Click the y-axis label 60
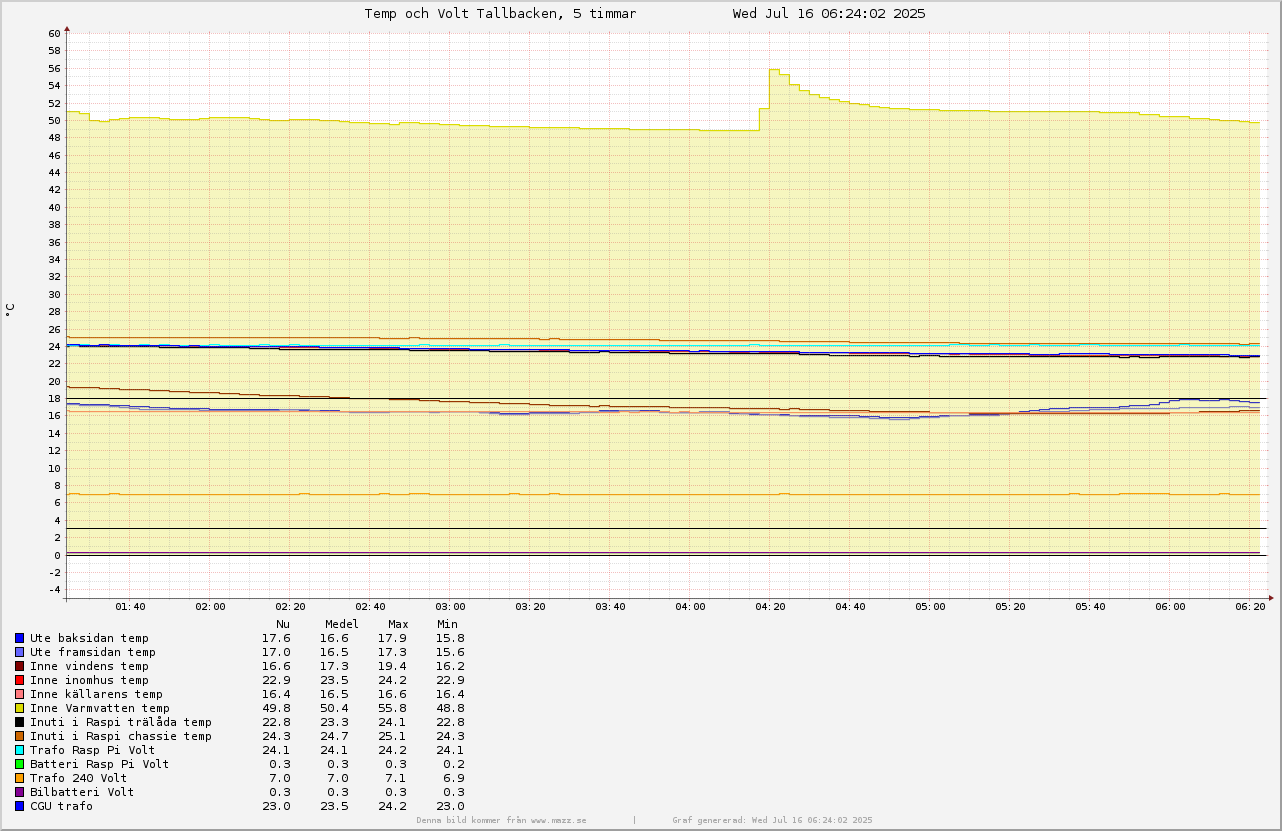Image resolution: width=1282 pixels, height=831 pixels. click(54, 34)
